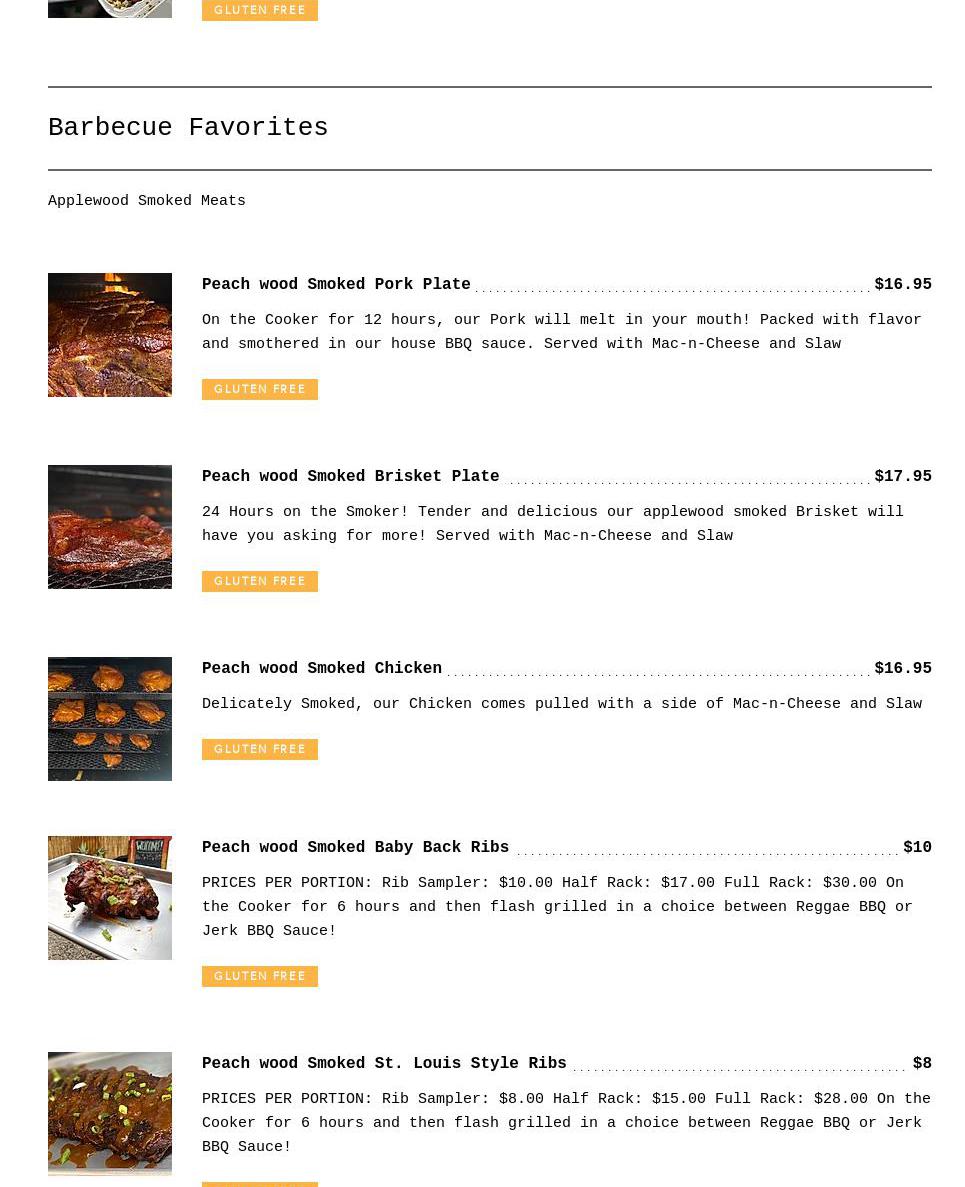Image resolution: width=965 pixels, height=1187 pixels.
Task: Click Gluten Free tag under Pork Plate
Action: click(x=260, y=389)
